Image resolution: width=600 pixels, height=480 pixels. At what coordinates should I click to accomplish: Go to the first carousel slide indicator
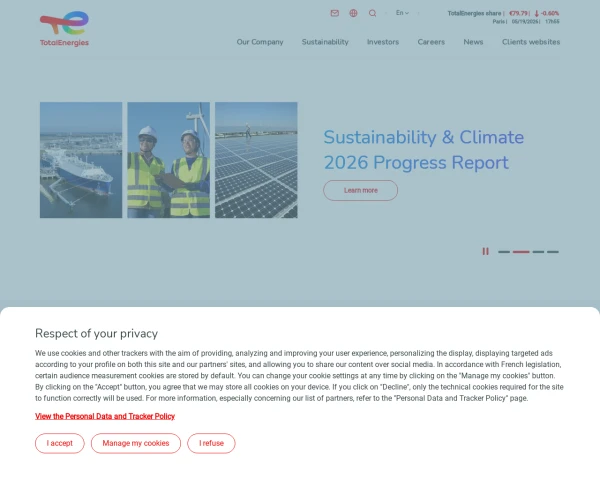[504, 252]
